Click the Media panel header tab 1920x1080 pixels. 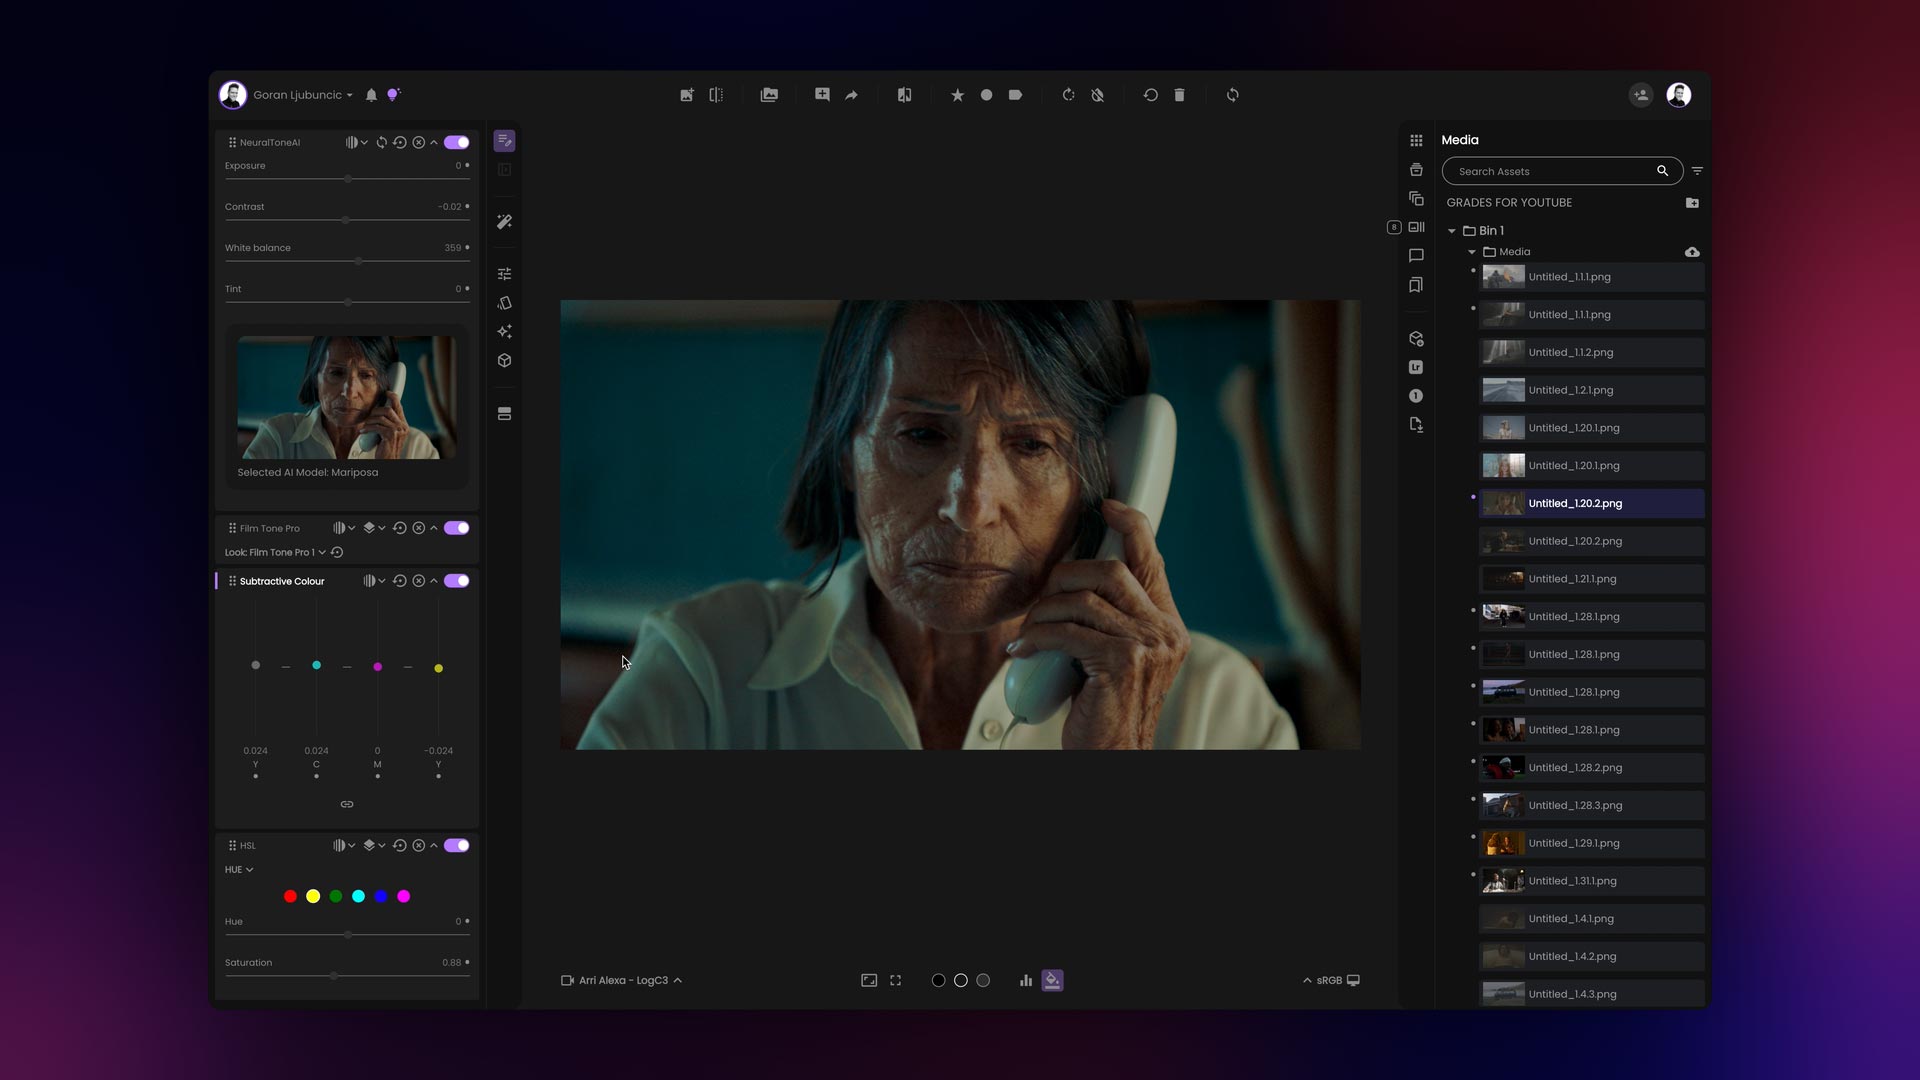point(1459,140)
